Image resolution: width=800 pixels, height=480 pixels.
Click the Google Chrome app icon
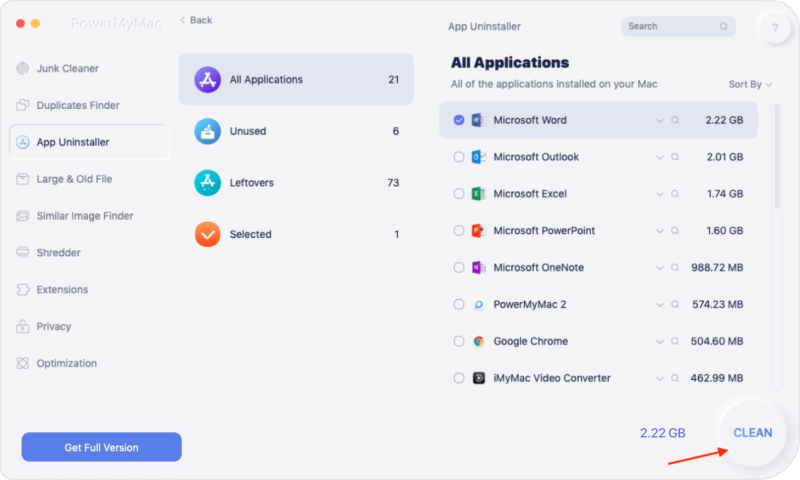pyautogui.click(x=478, y=341)
